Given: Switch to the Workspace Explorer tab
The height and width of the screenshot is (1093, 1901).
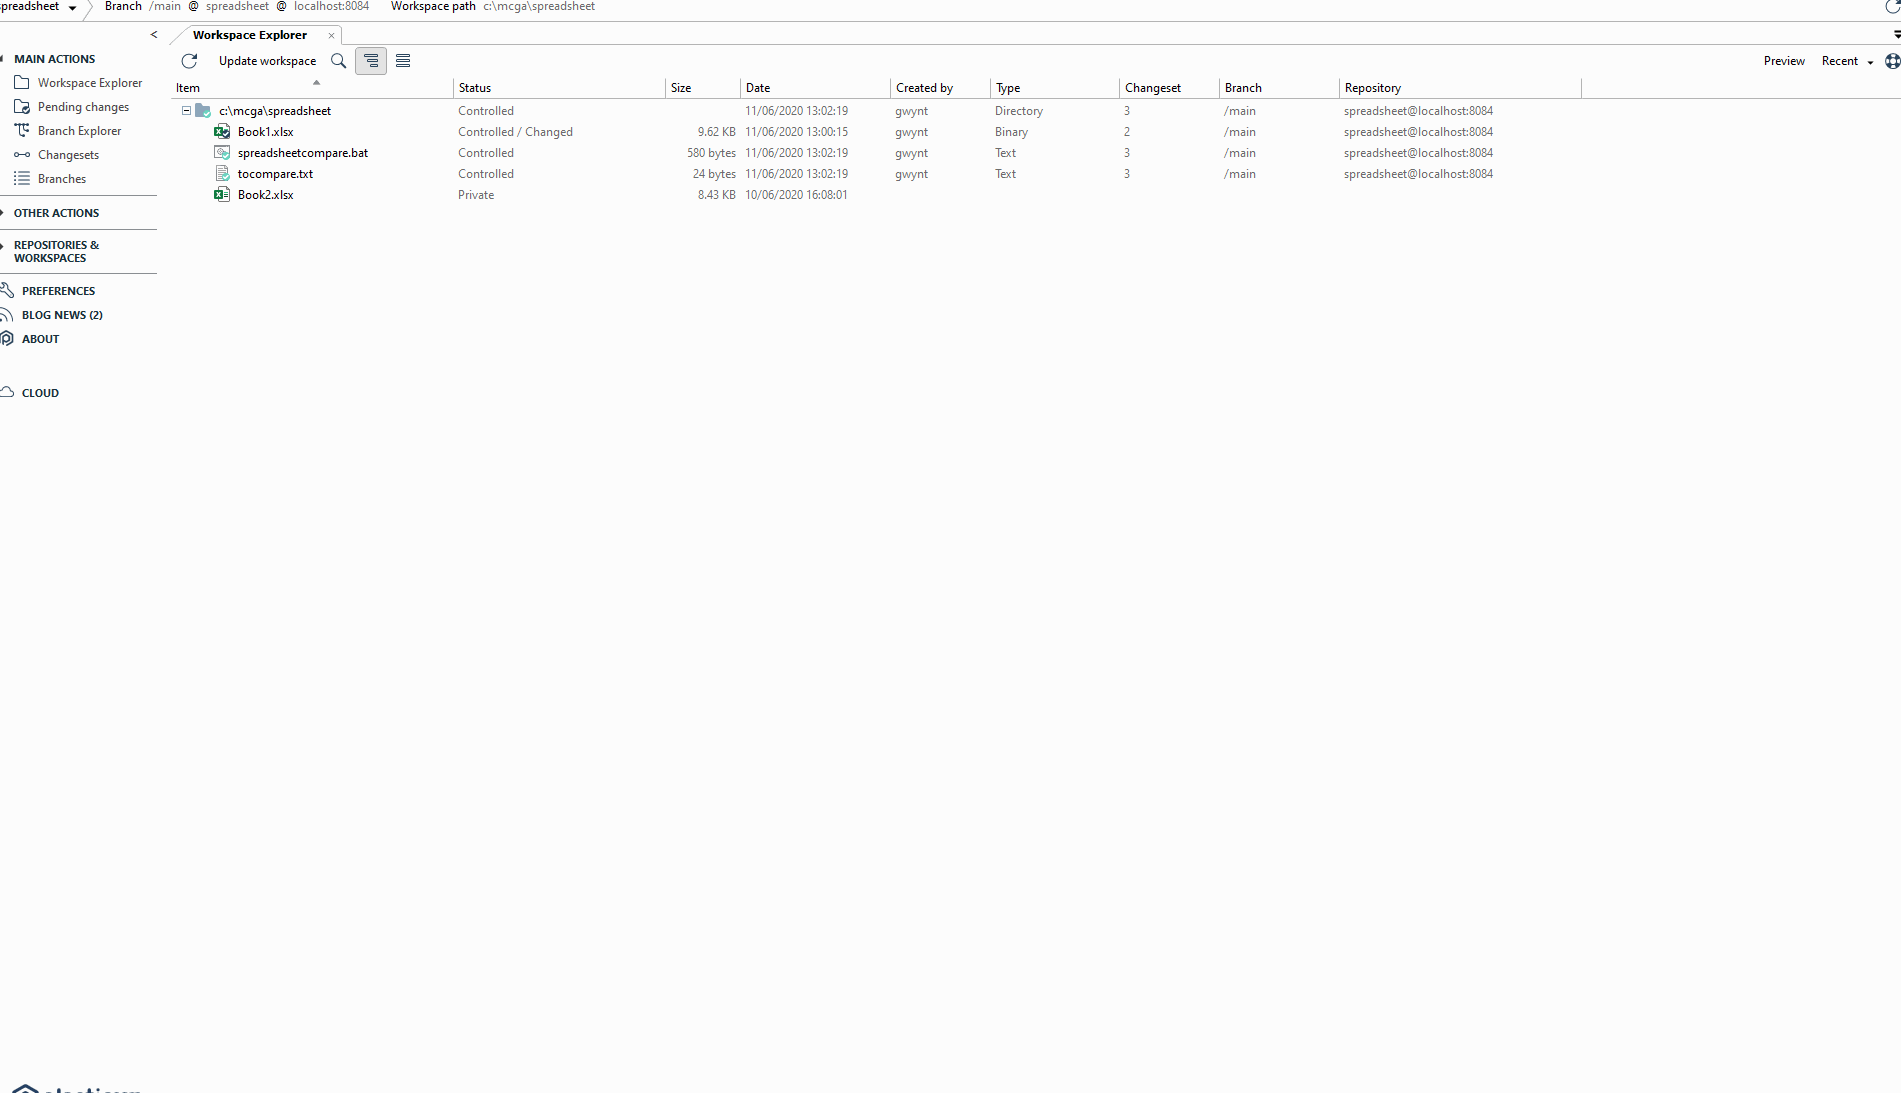Looking at the screenshot, I should click(249, 35).
